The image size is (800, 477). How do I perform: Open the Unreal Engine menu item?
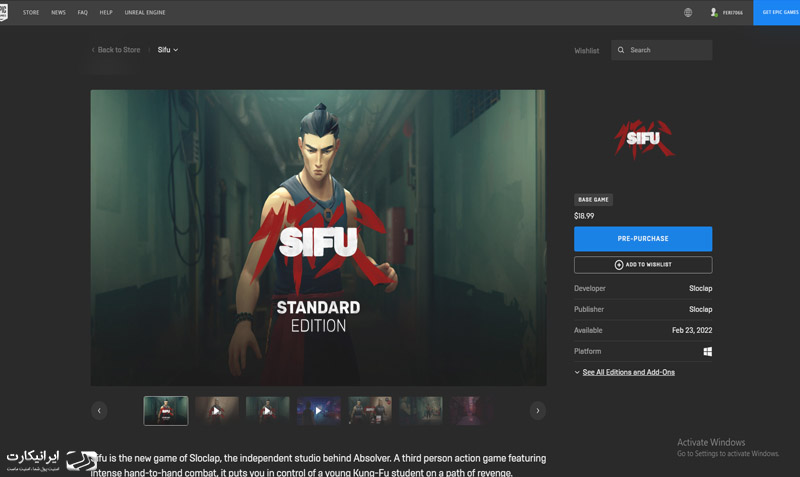pos(145,12)
